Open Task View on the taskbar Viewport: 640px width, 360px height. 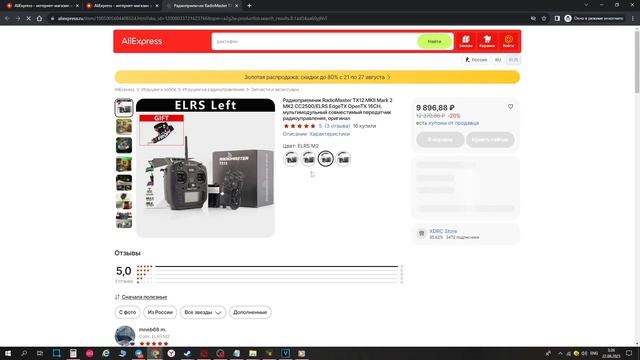40,353
